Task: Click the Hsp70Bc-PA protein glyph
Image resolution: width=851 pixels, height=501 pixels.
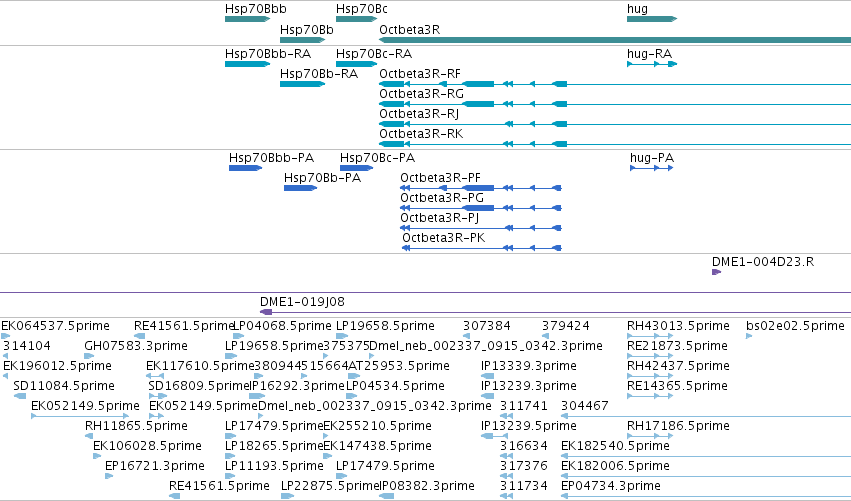Action: pyautogui.click(x=356, y=168)
